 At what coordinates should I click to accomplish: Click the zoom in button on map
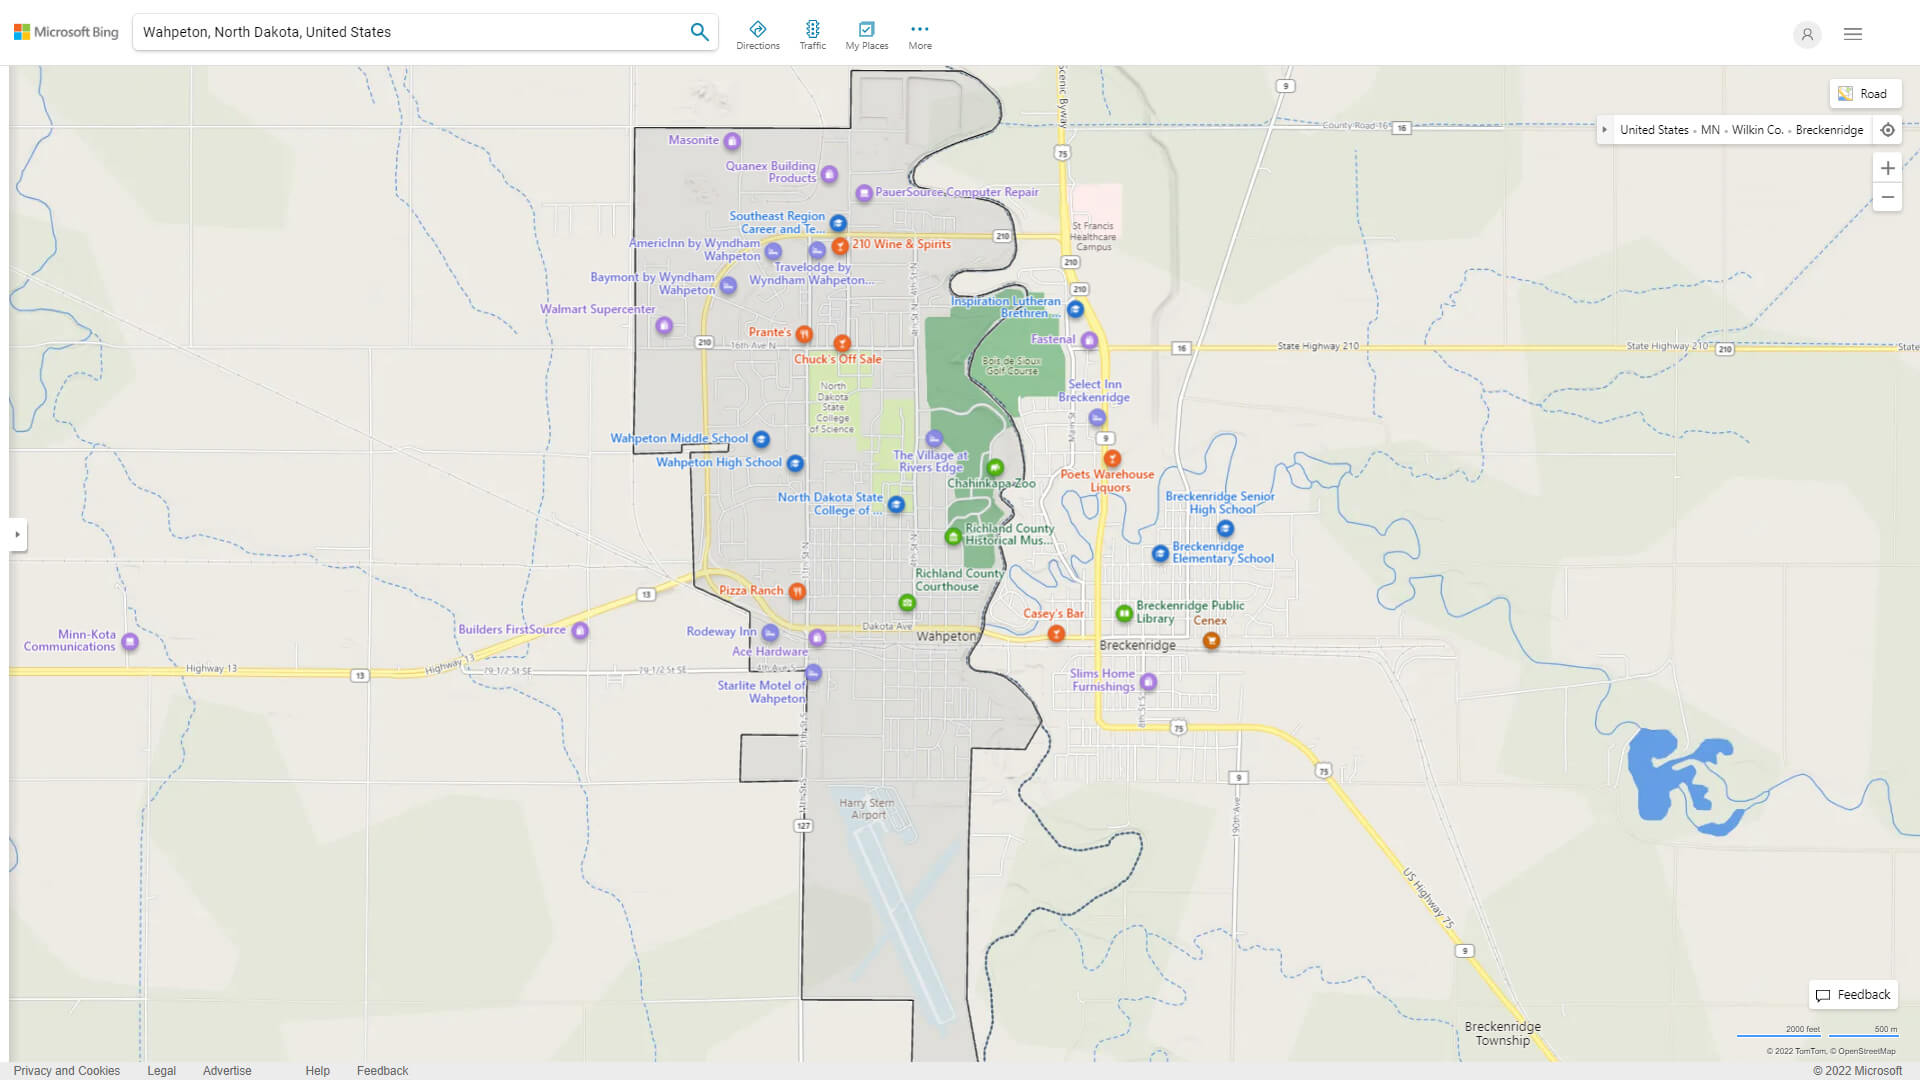tap(1888, 169)
